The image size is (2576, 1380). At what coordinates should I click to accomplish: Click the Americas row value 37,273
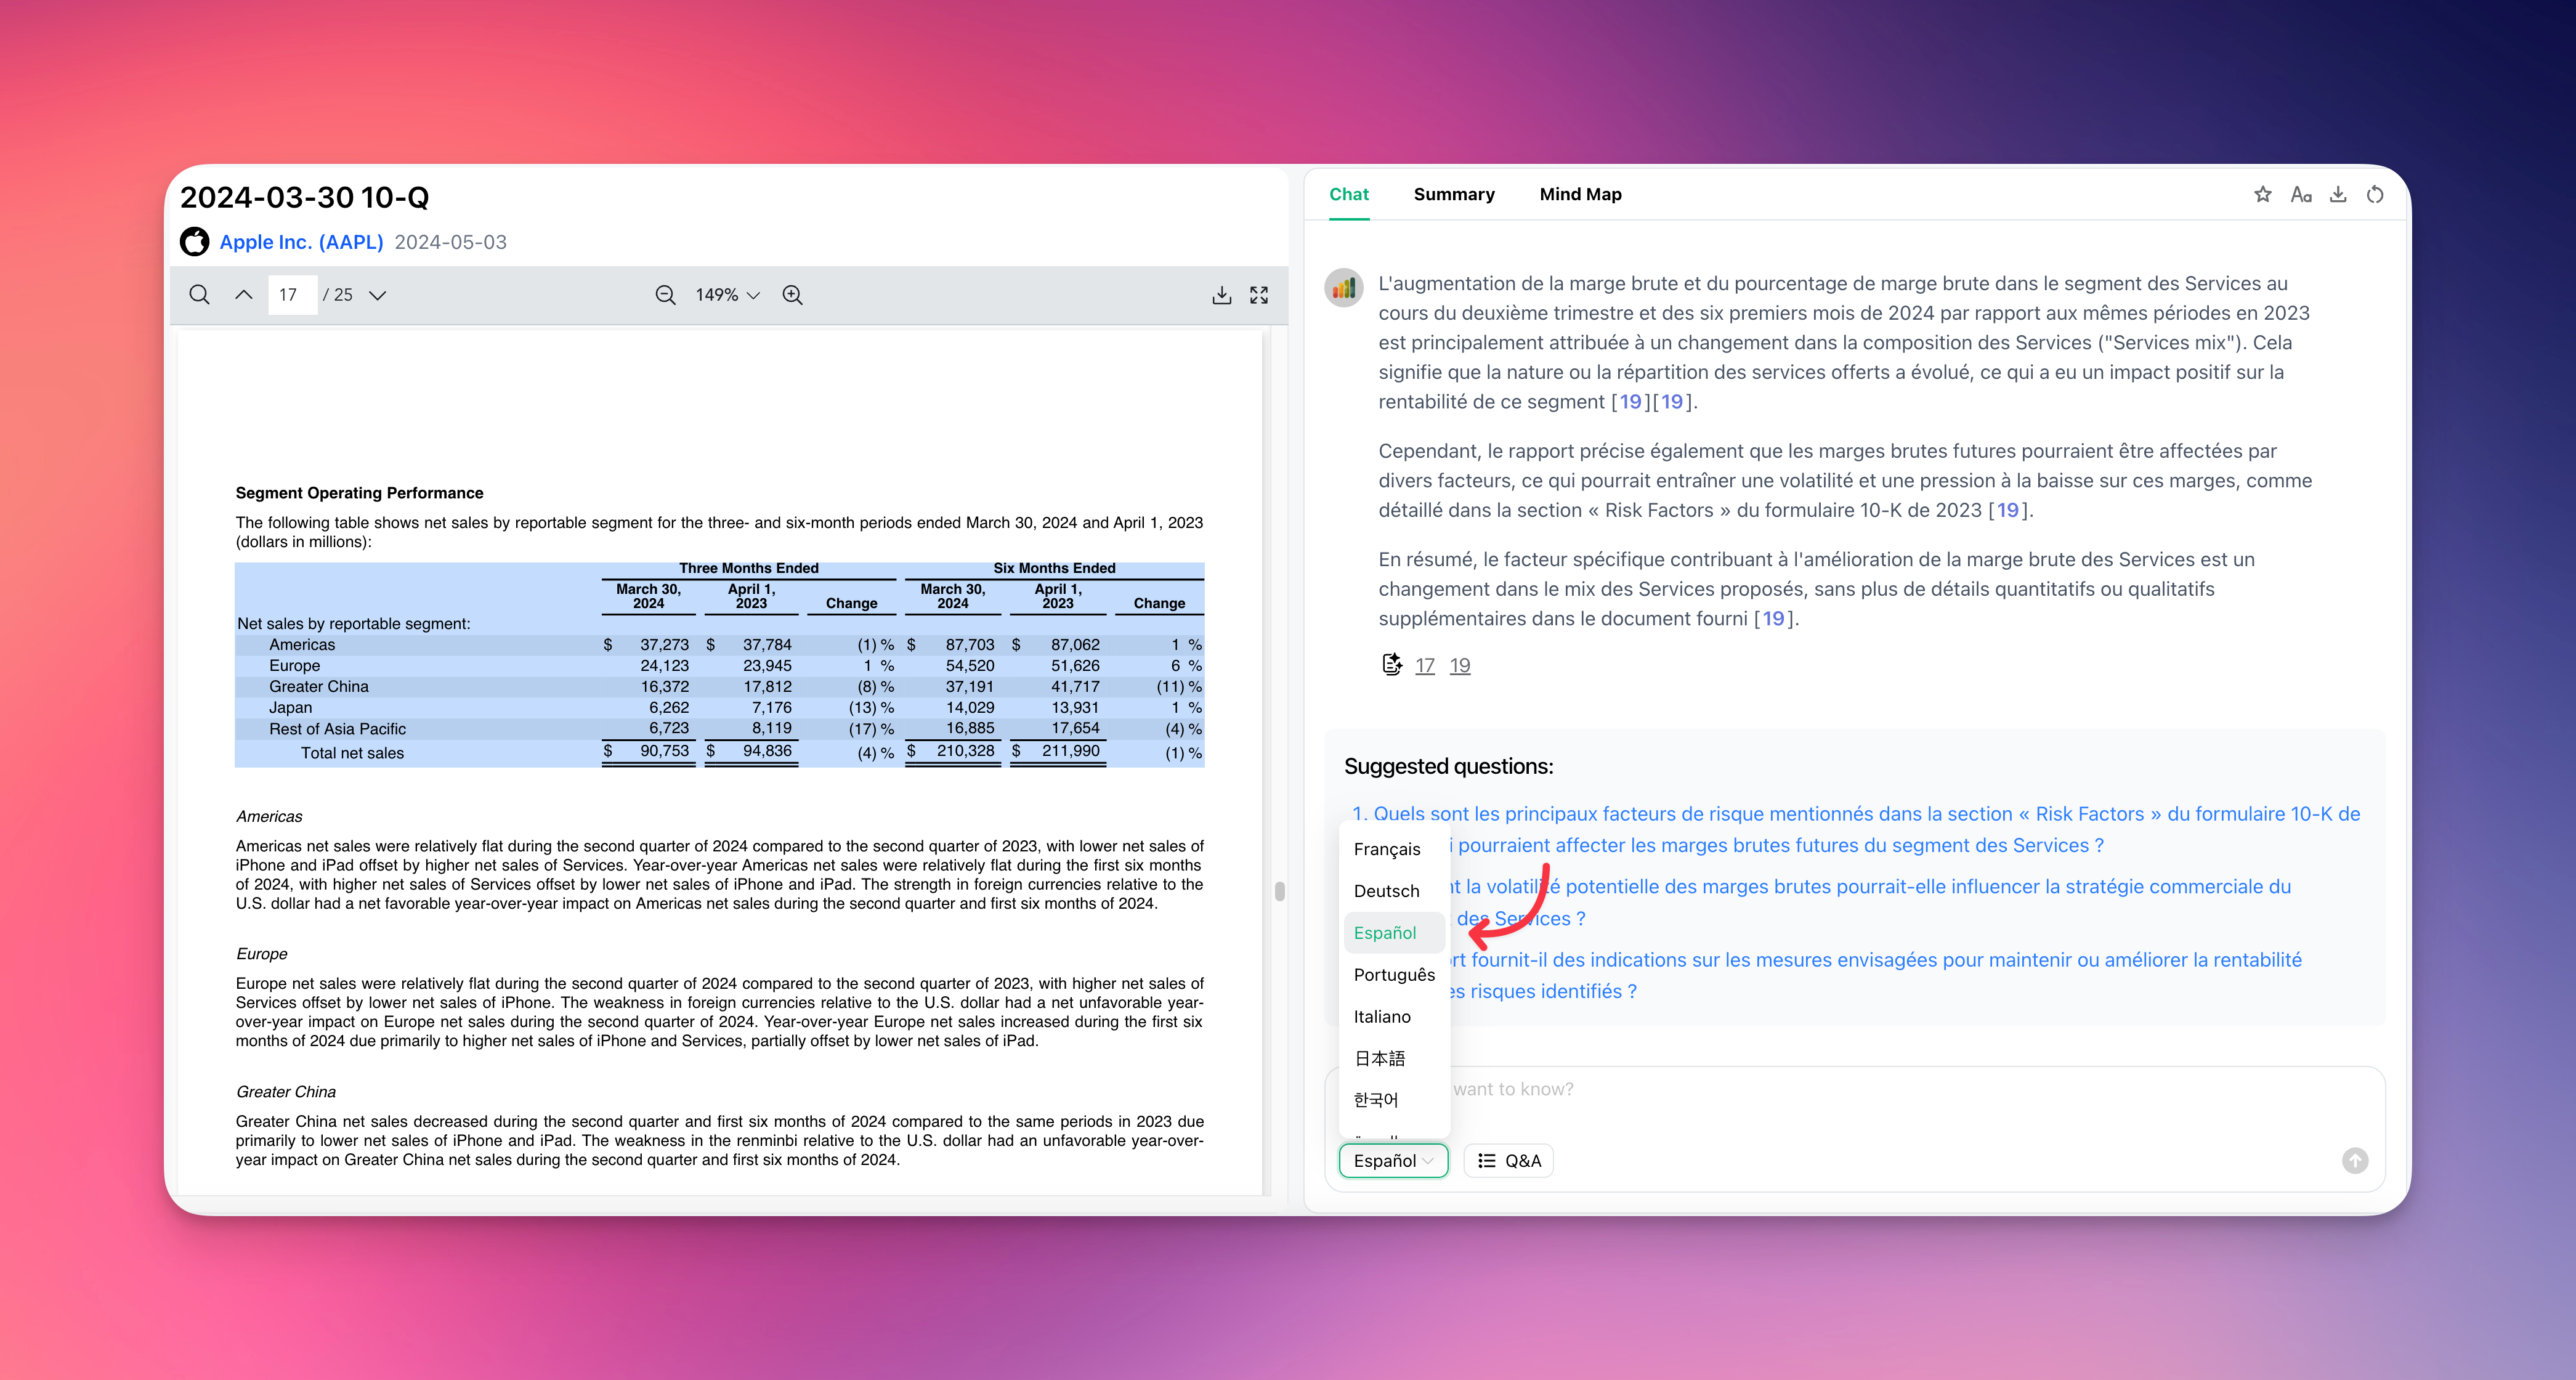[664, 645]
